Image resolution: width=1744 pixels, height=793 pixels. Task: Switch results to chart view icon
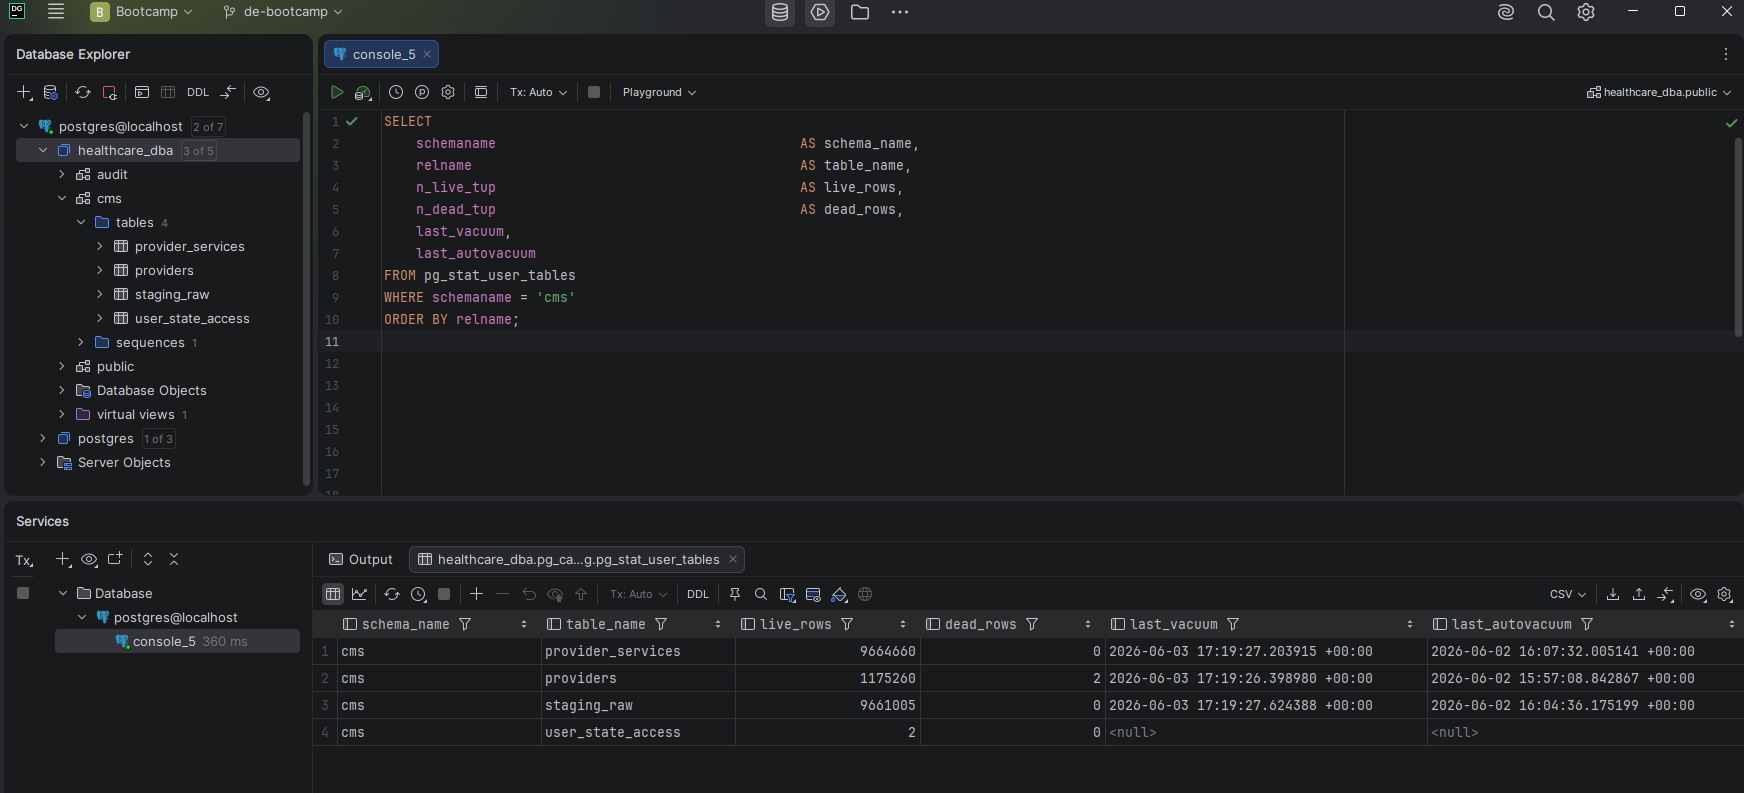coord(359,594)
